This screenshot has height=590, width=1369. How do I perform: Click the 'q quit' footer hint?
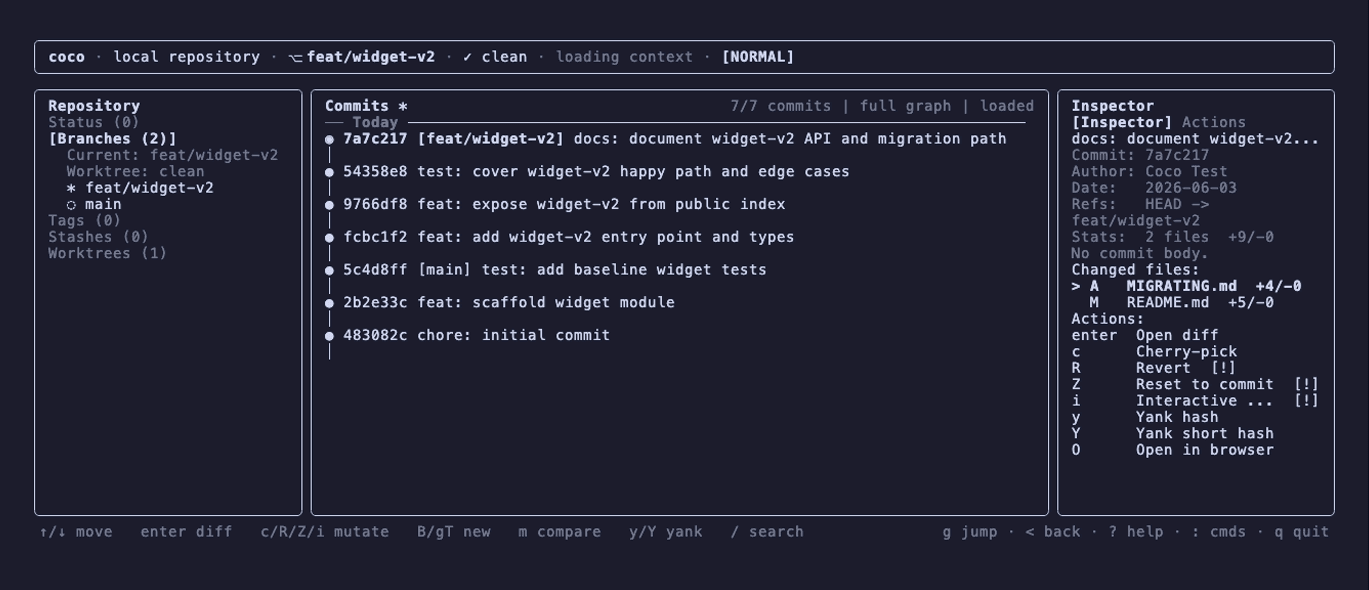click(x=1302, y=532)
